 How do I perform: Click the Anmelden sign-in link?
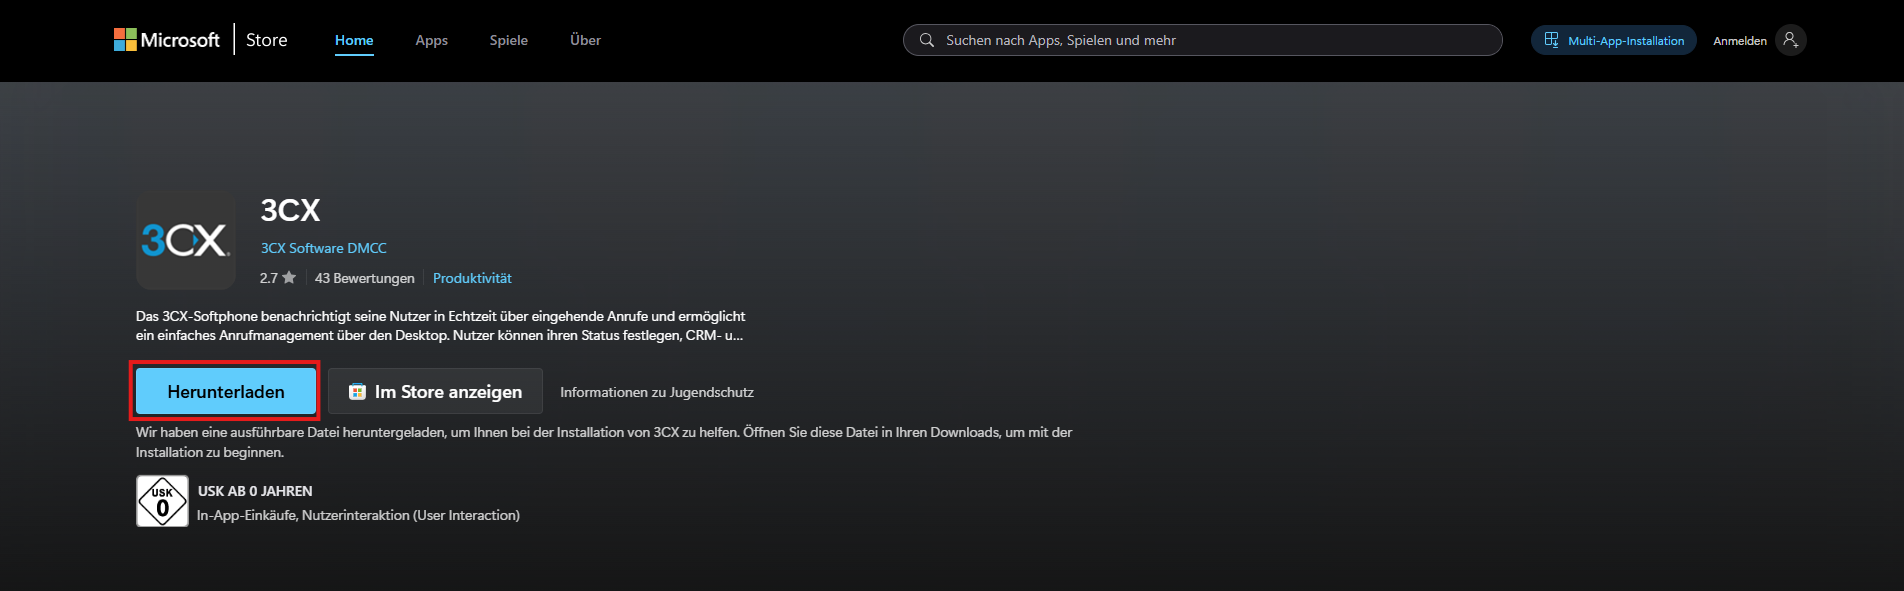tap(1739, 41)
